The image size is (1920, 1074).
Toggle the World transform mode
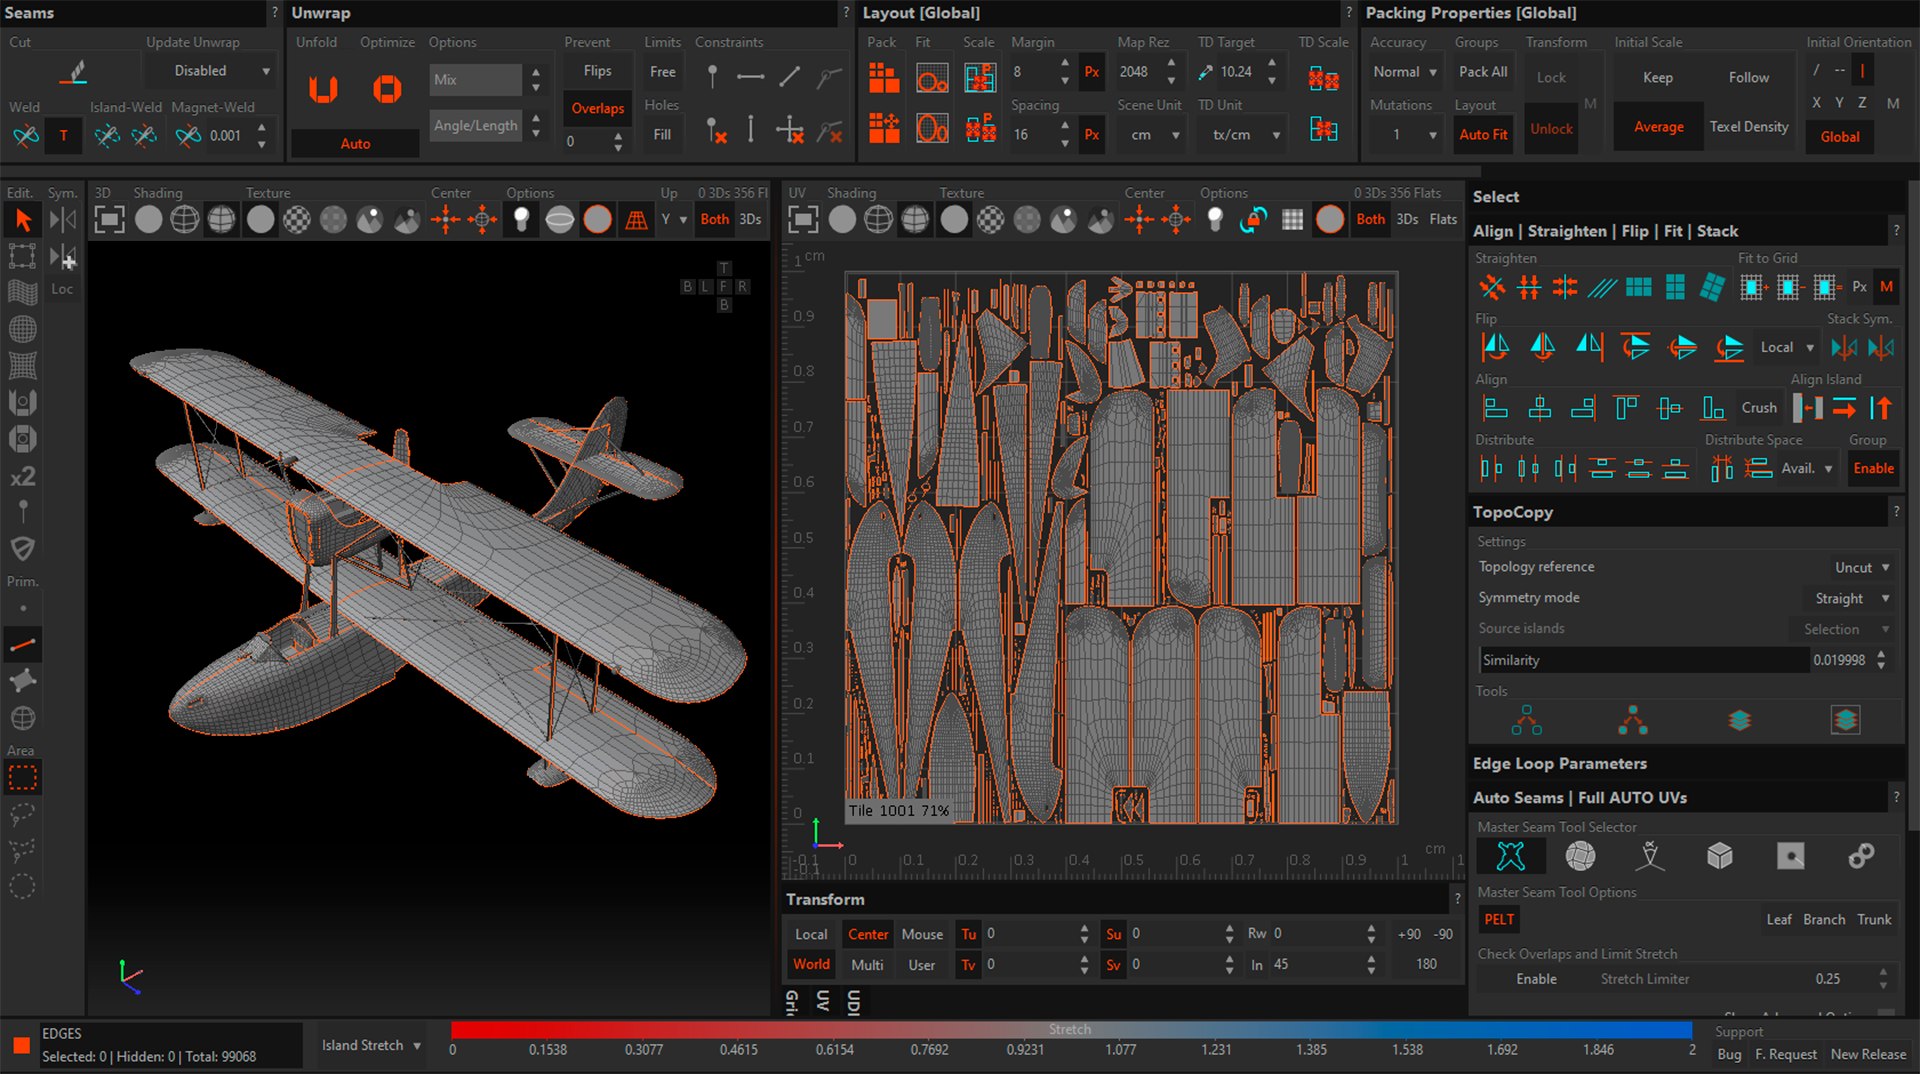click(x=811, y=964)
